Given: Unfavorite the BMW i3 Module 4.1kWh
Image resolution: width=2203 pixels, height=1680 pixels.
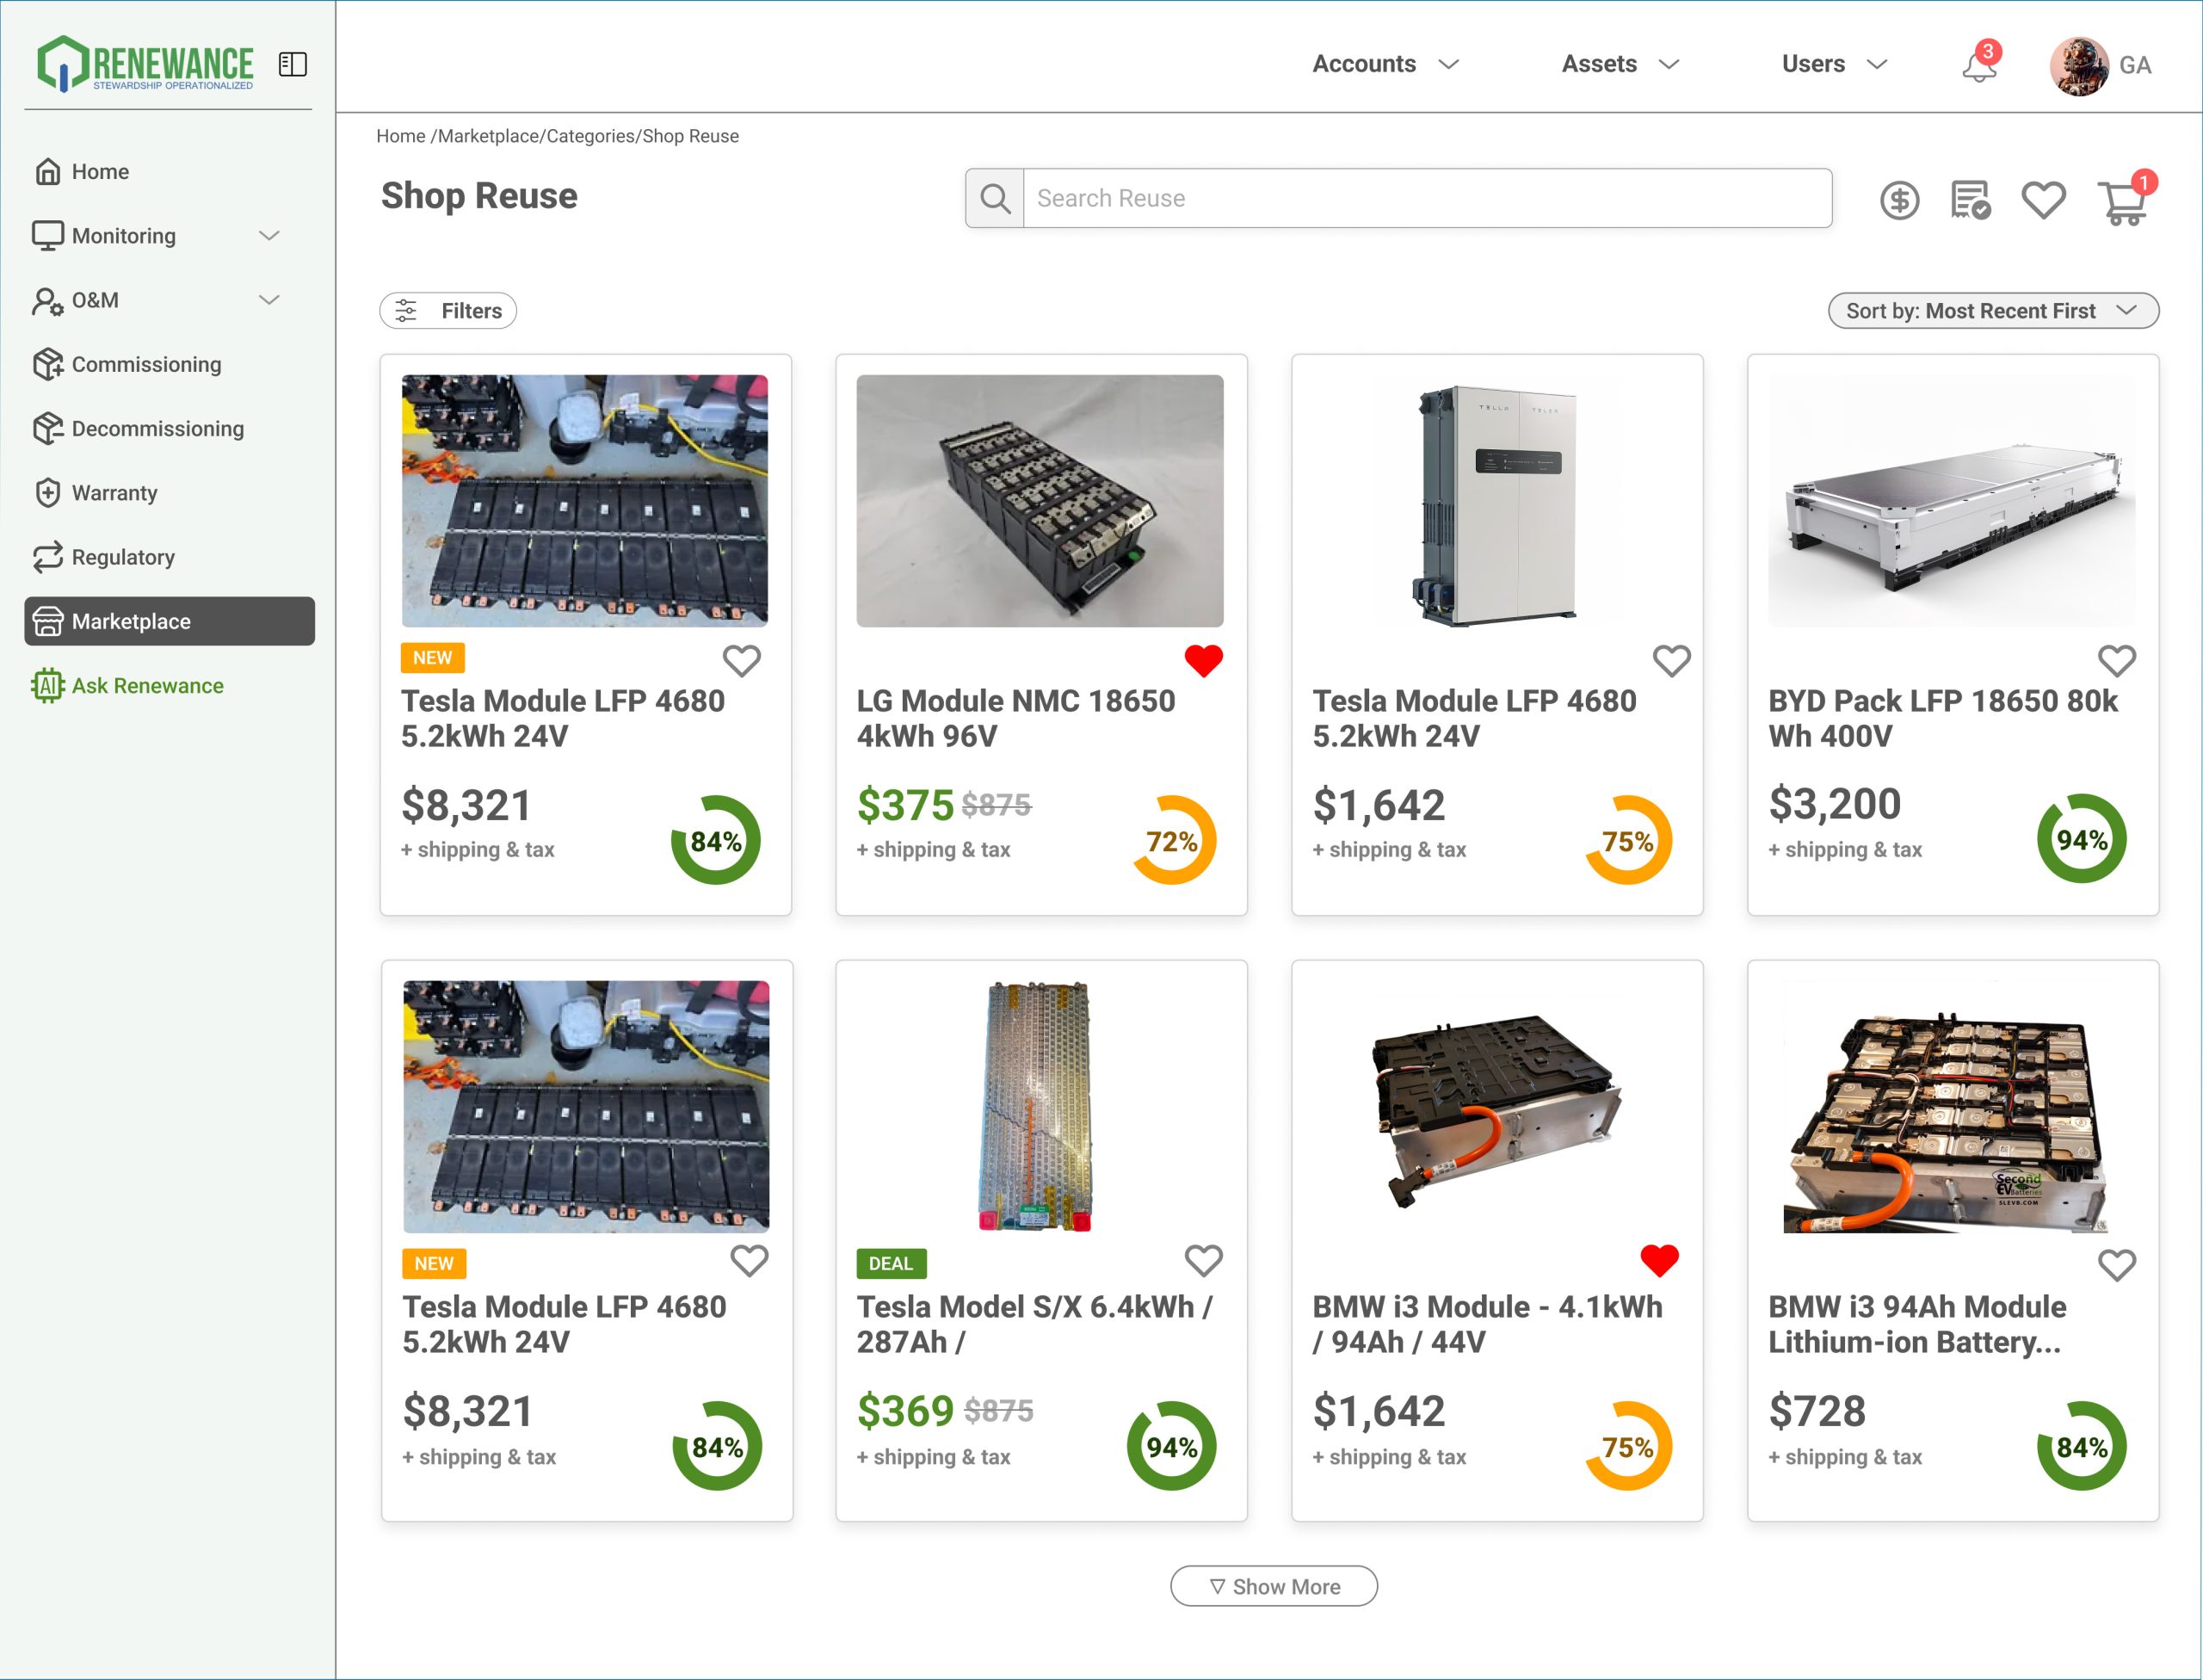Looking at the screenshot, I should [1659, 1260].
